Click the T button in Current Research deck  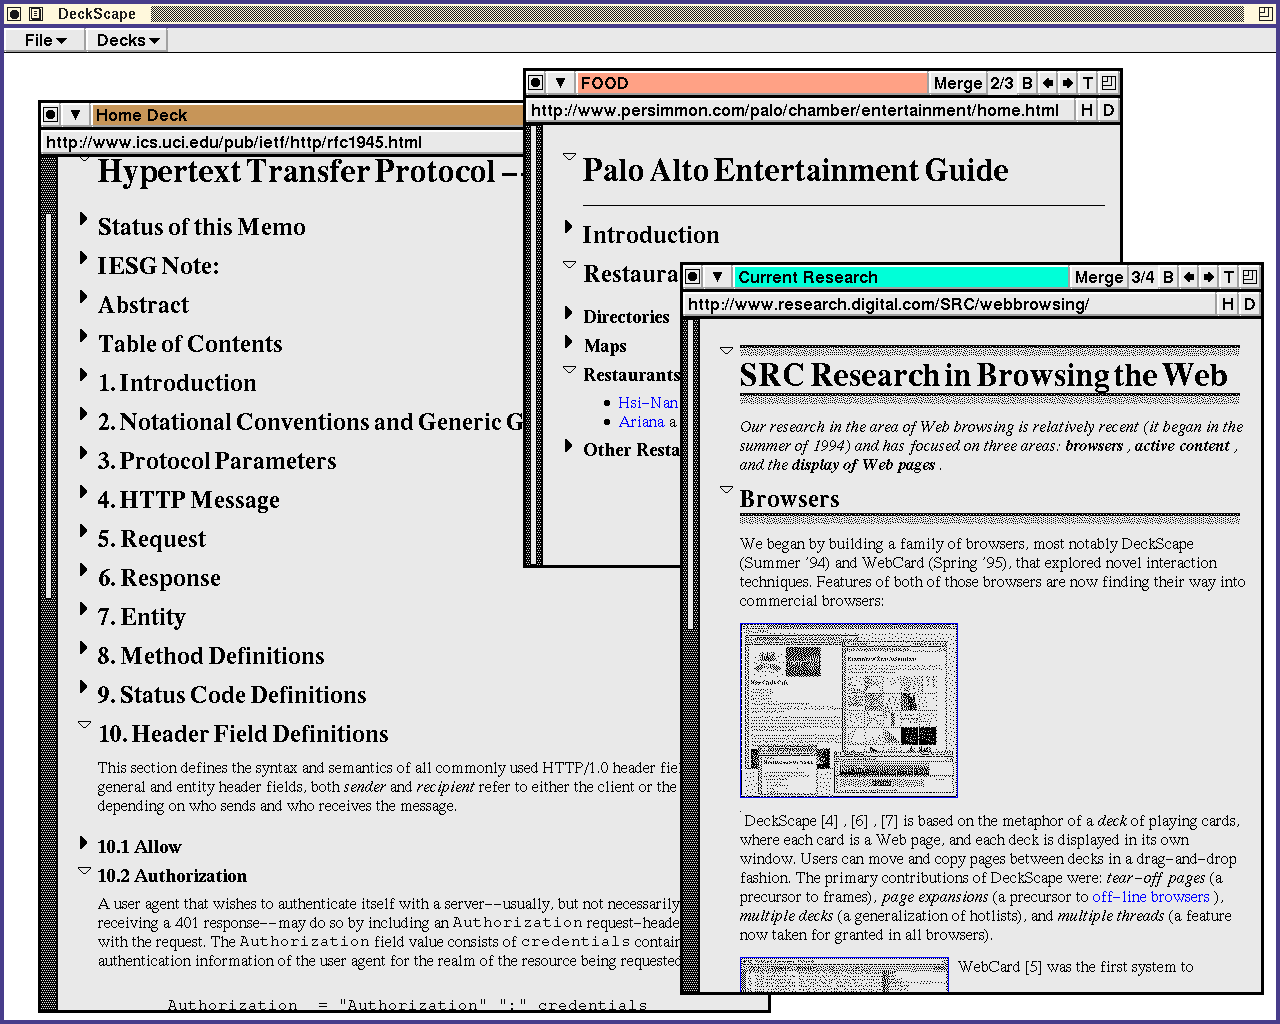(1229, 277)
